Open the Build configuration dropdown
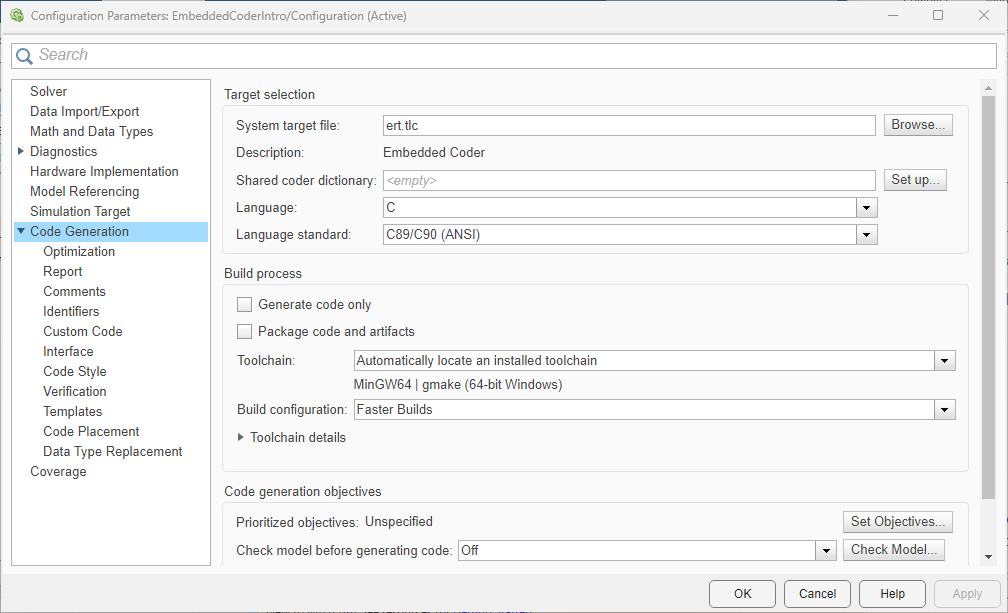This screenshot has height=613, width=1008. (944, 409)
